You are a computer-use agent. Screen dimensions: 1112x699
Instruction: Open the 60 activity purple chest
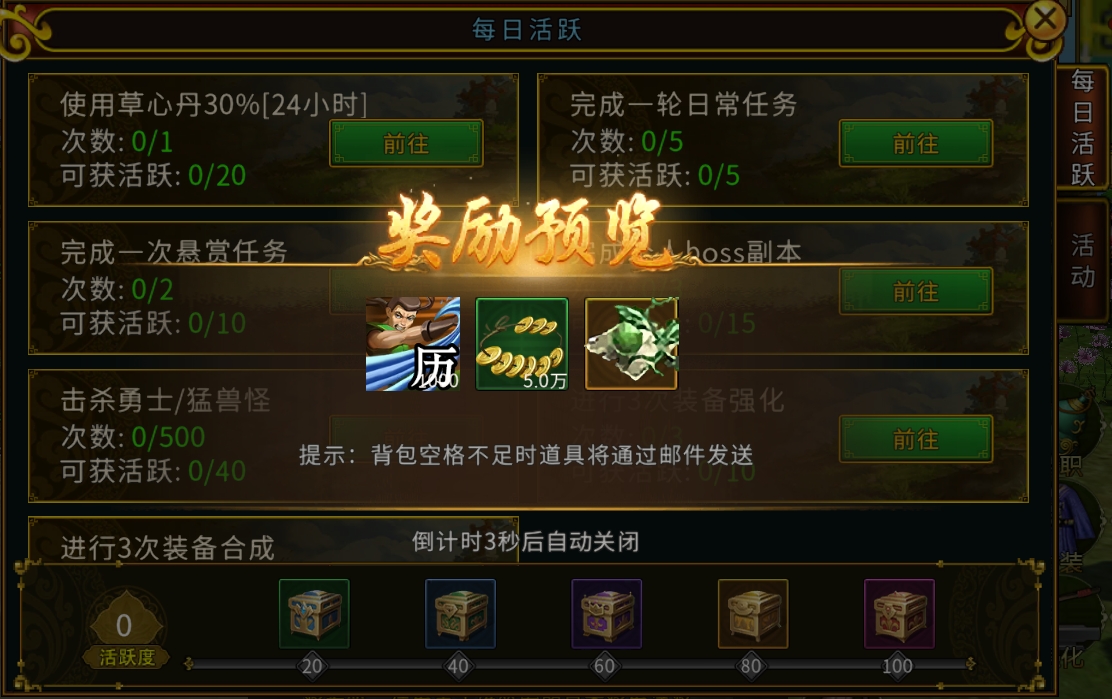click(606, 613)
